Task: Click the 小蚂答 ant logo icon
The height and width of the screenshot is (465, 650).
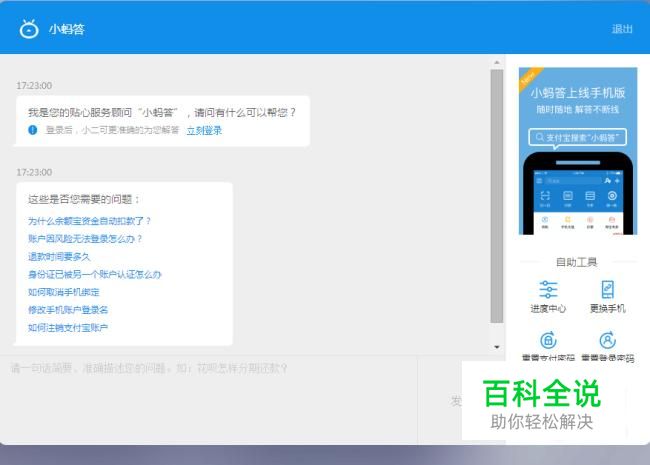Action: point(29,29)
